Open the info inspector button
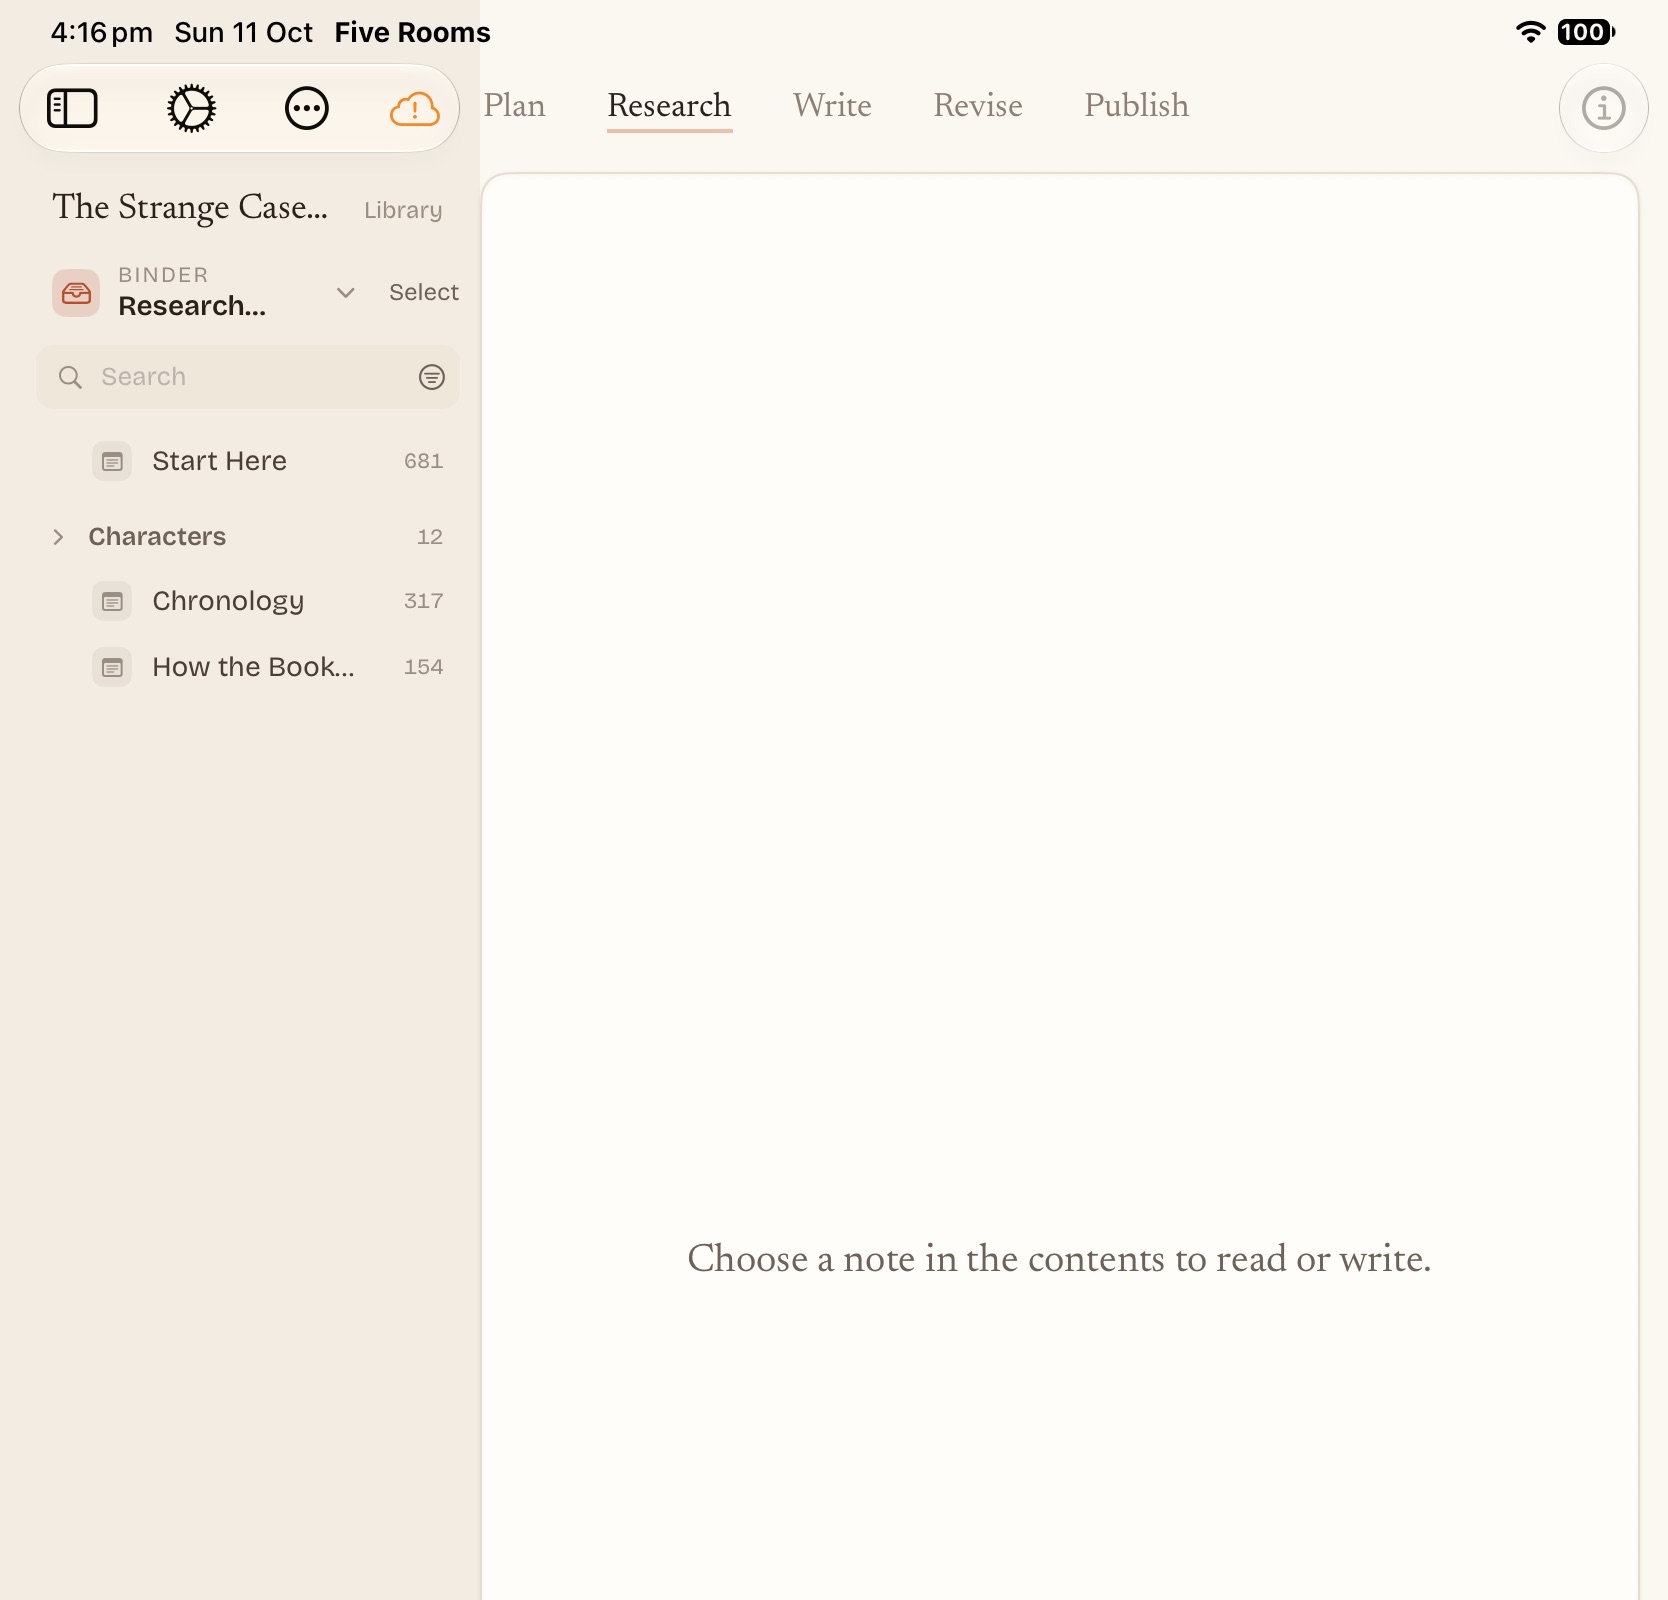Screen dimensions: 1668x1600 [1603, 108]
